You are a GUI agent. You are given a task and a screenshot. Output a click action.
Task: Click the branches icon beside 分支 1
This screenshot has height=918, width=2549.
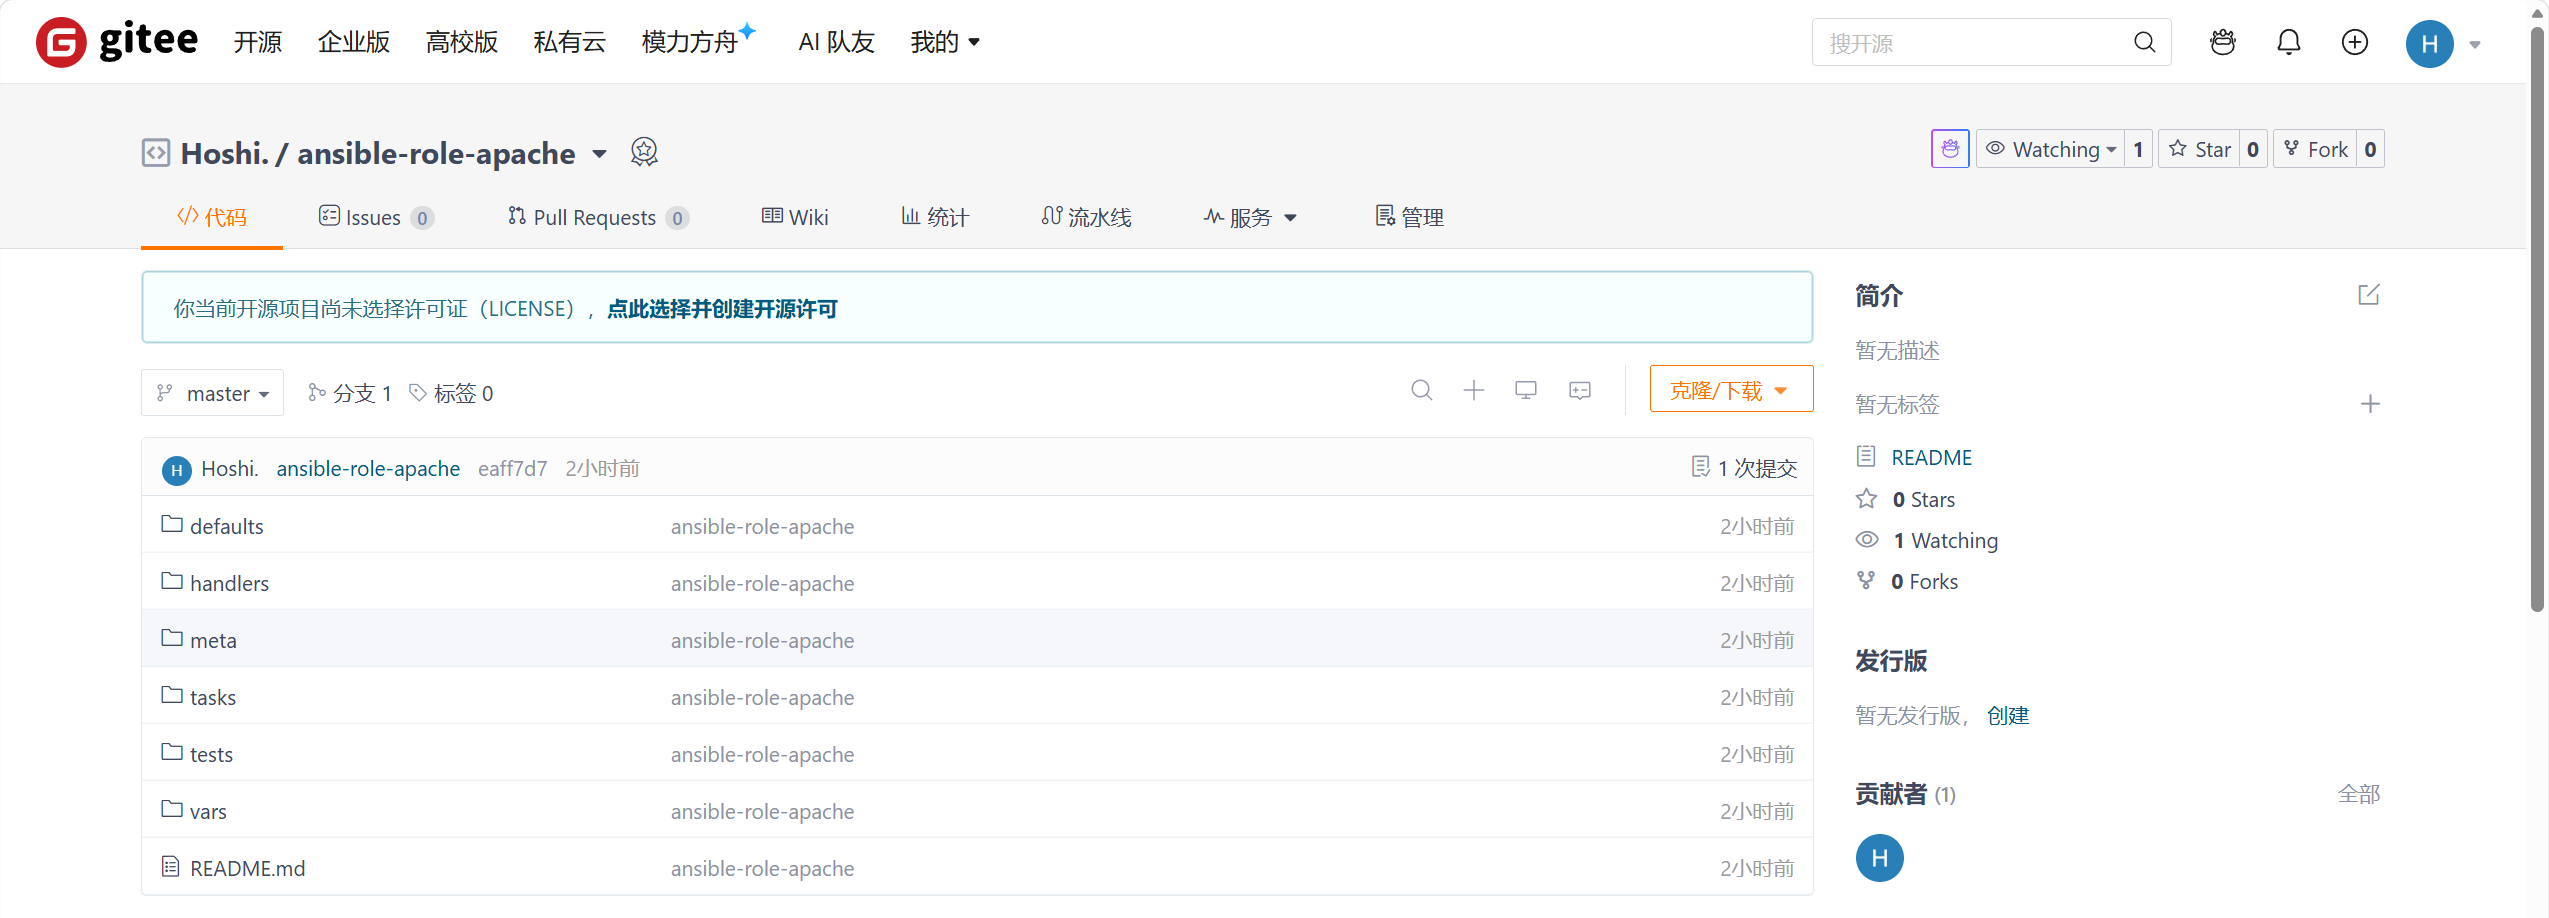point(317,392)
